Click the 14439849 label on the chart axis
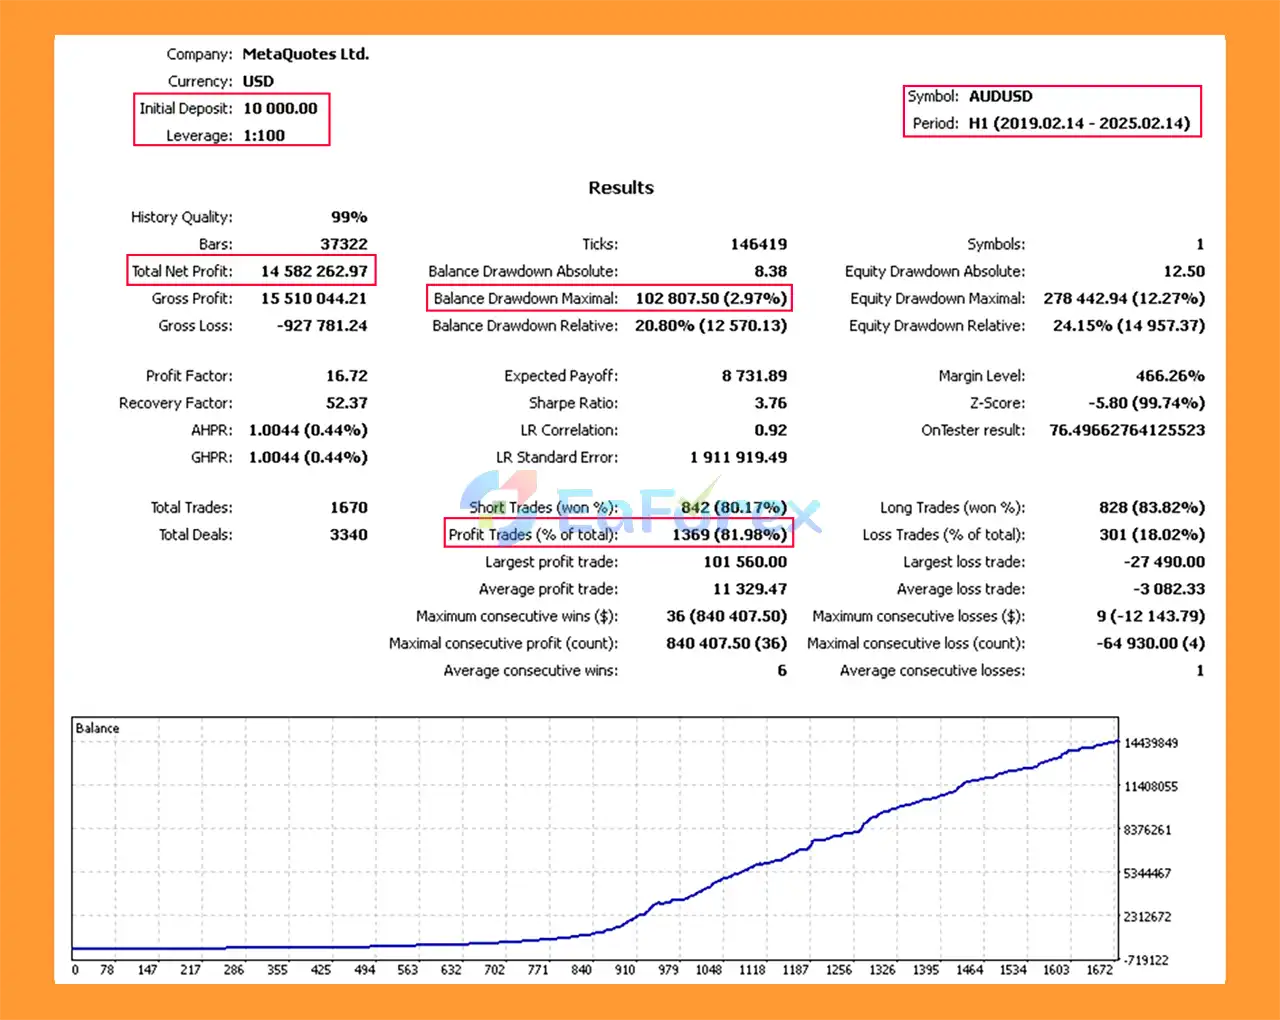1280x1020 pixels. click(x=1151, y=743)
